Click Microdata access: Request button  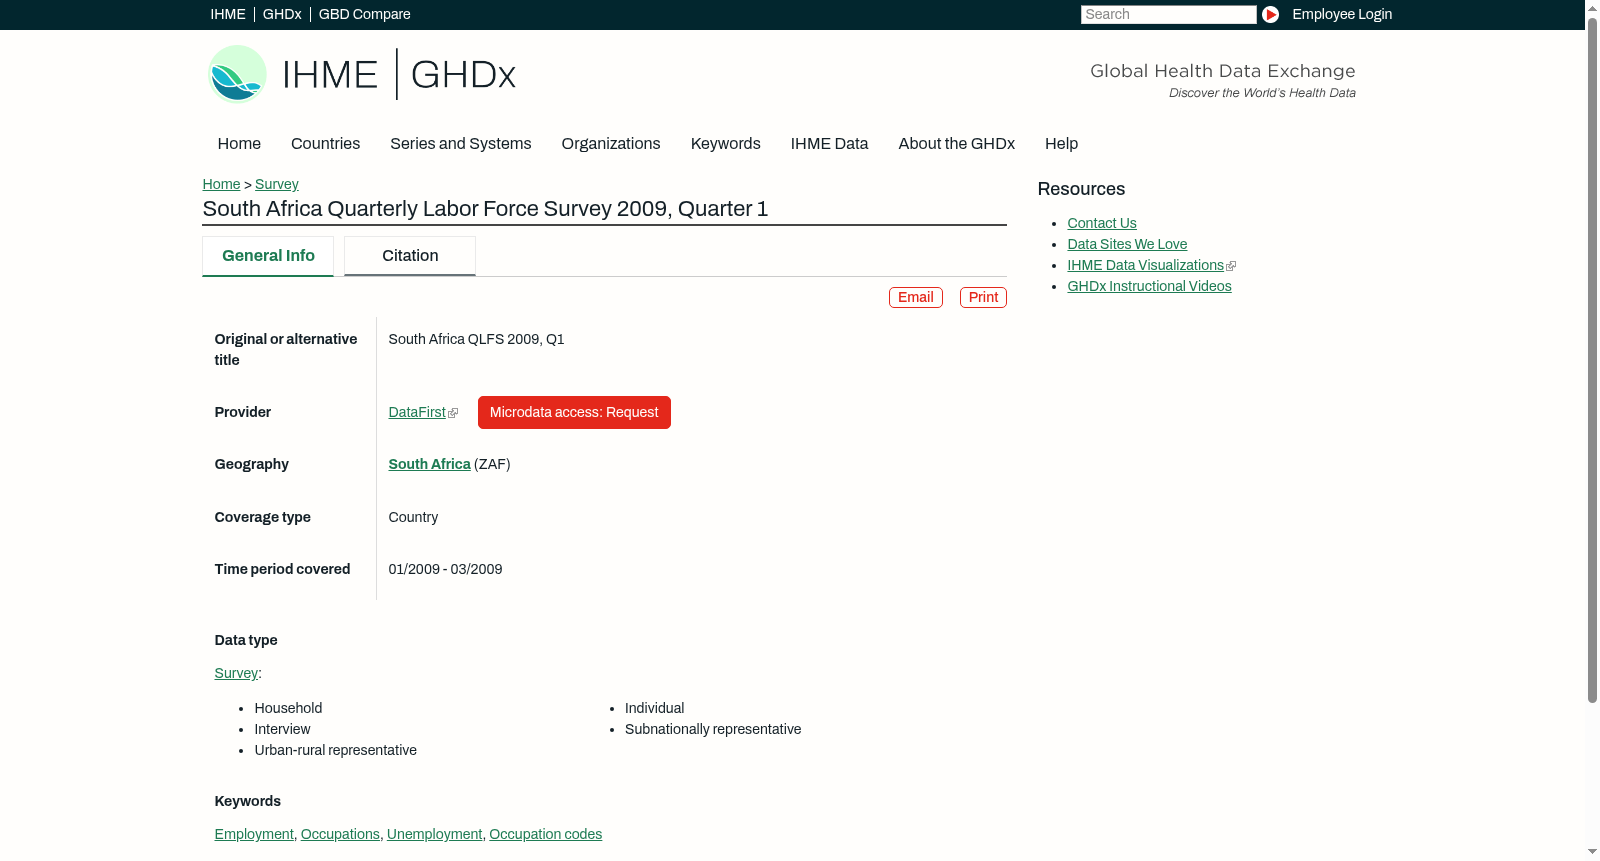(574, 412)
